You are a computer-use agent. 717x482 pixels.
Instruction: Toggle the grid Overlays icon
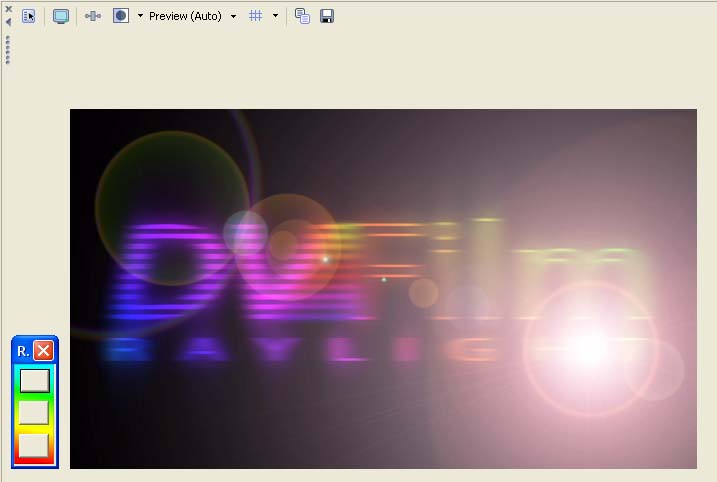[256, 16]
